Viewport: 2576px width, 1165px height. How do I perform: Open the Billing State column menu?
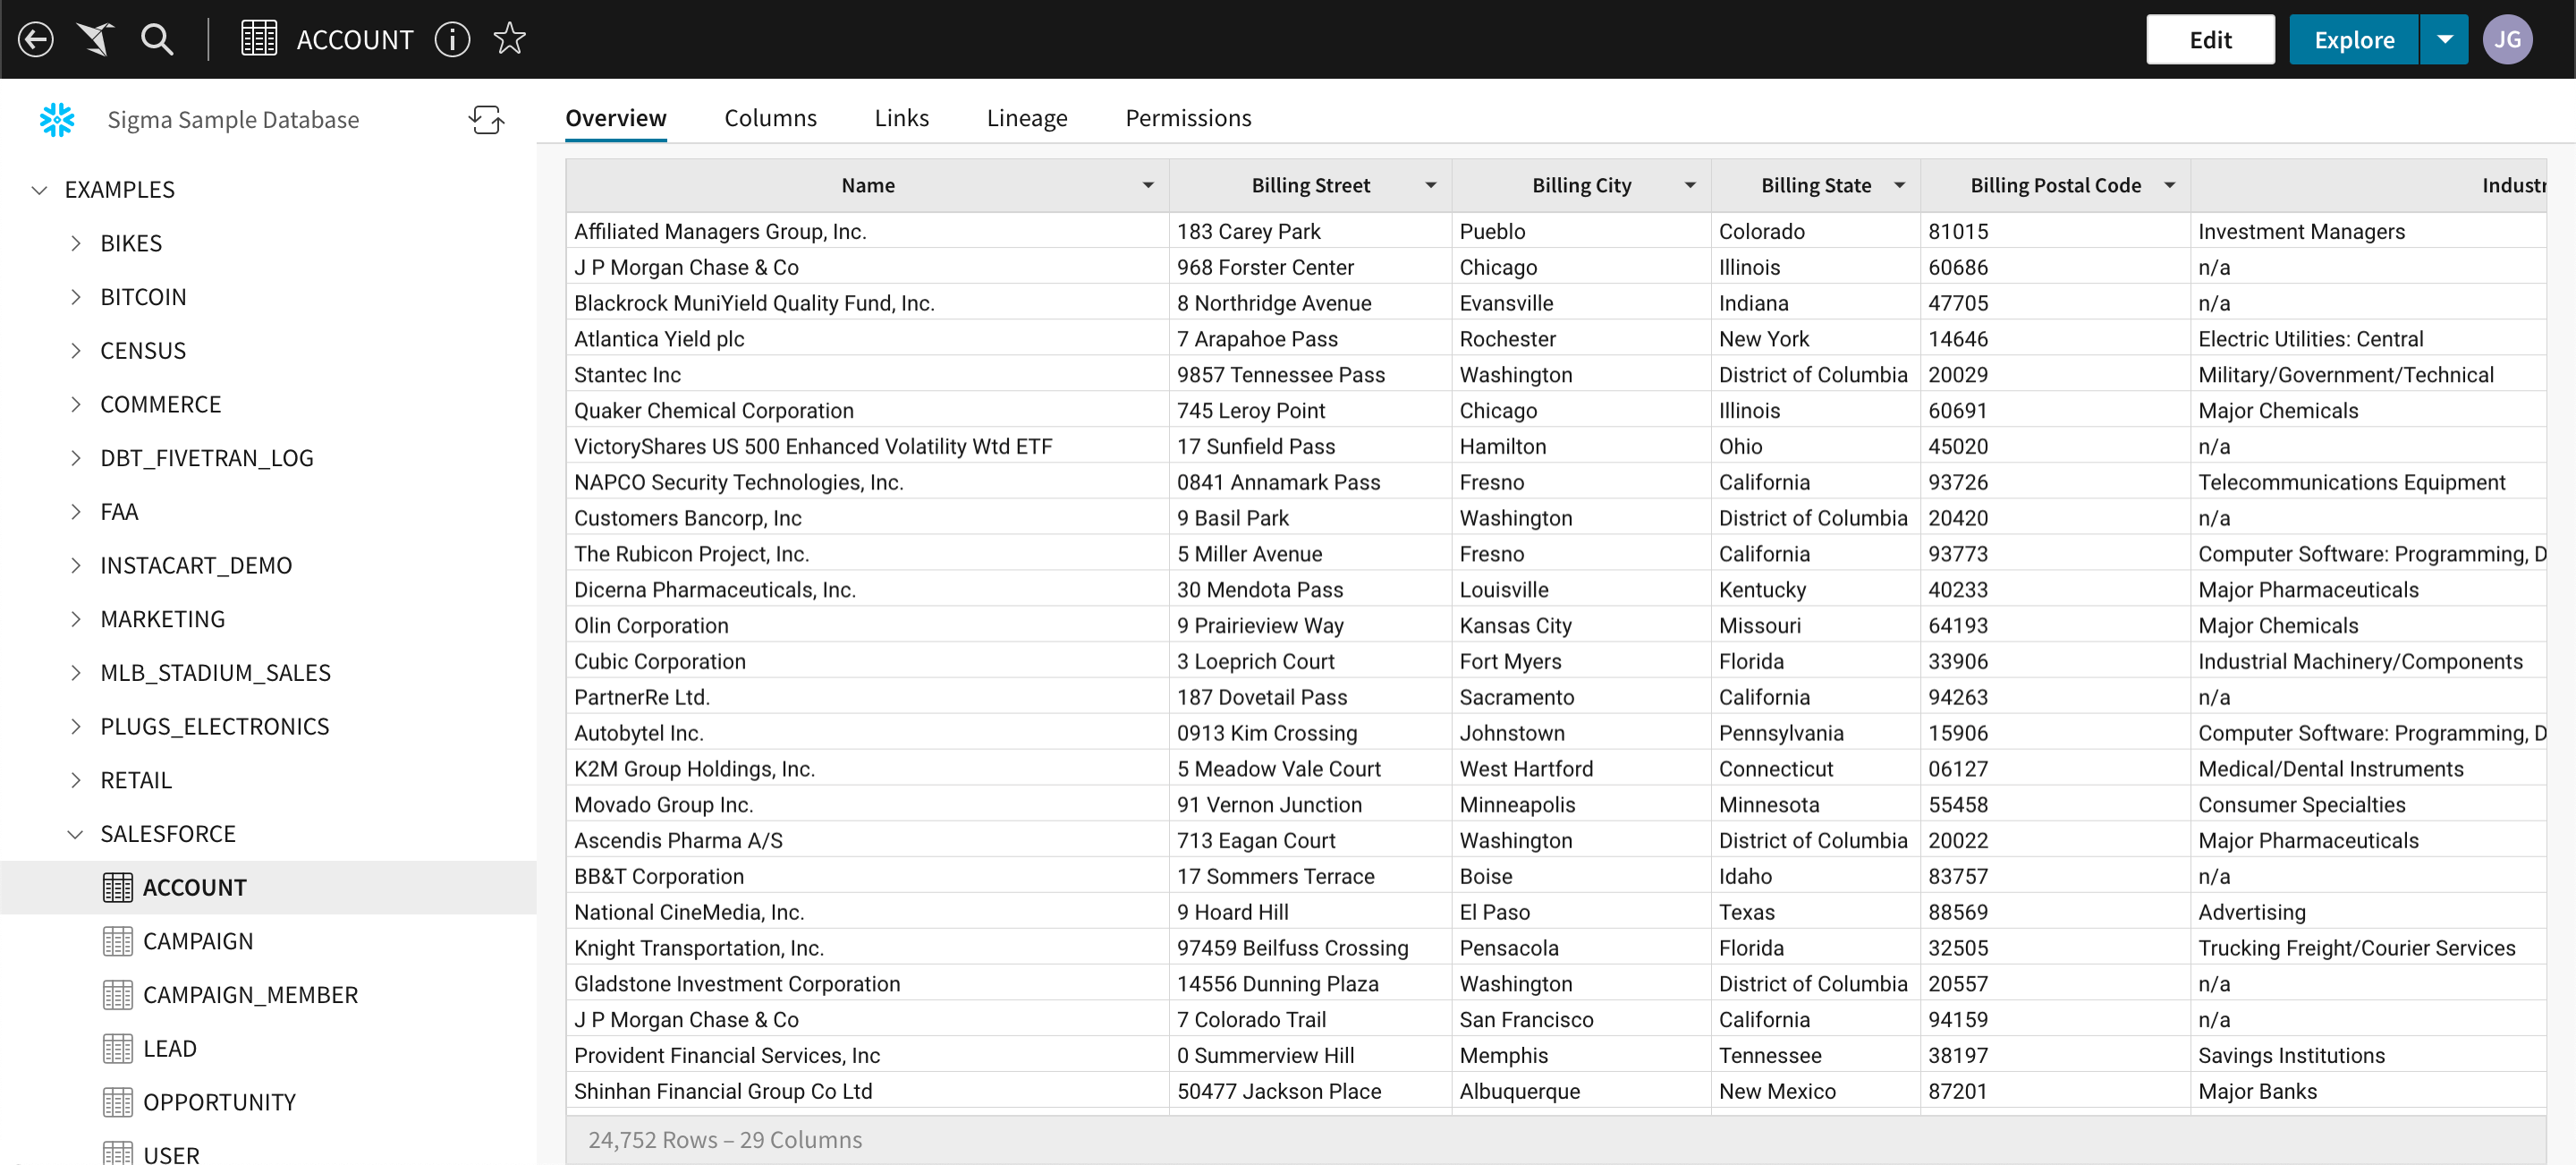(x=1900, y=186)
